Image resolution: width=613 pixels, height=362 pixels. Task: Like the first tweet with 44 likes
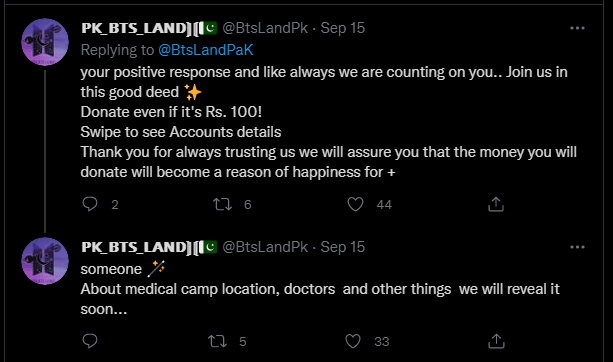coord(355,204)
